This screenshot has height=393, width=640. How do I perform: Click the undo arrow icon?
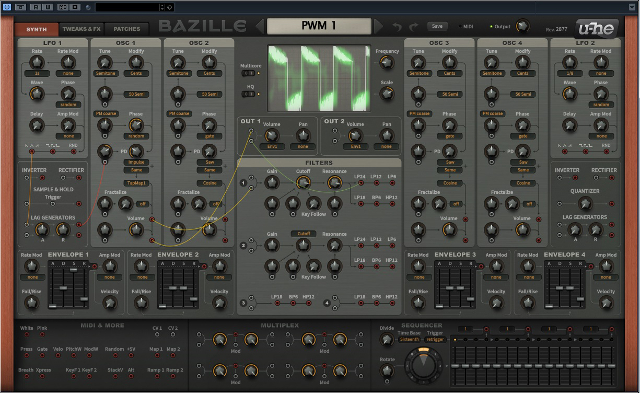397,27
